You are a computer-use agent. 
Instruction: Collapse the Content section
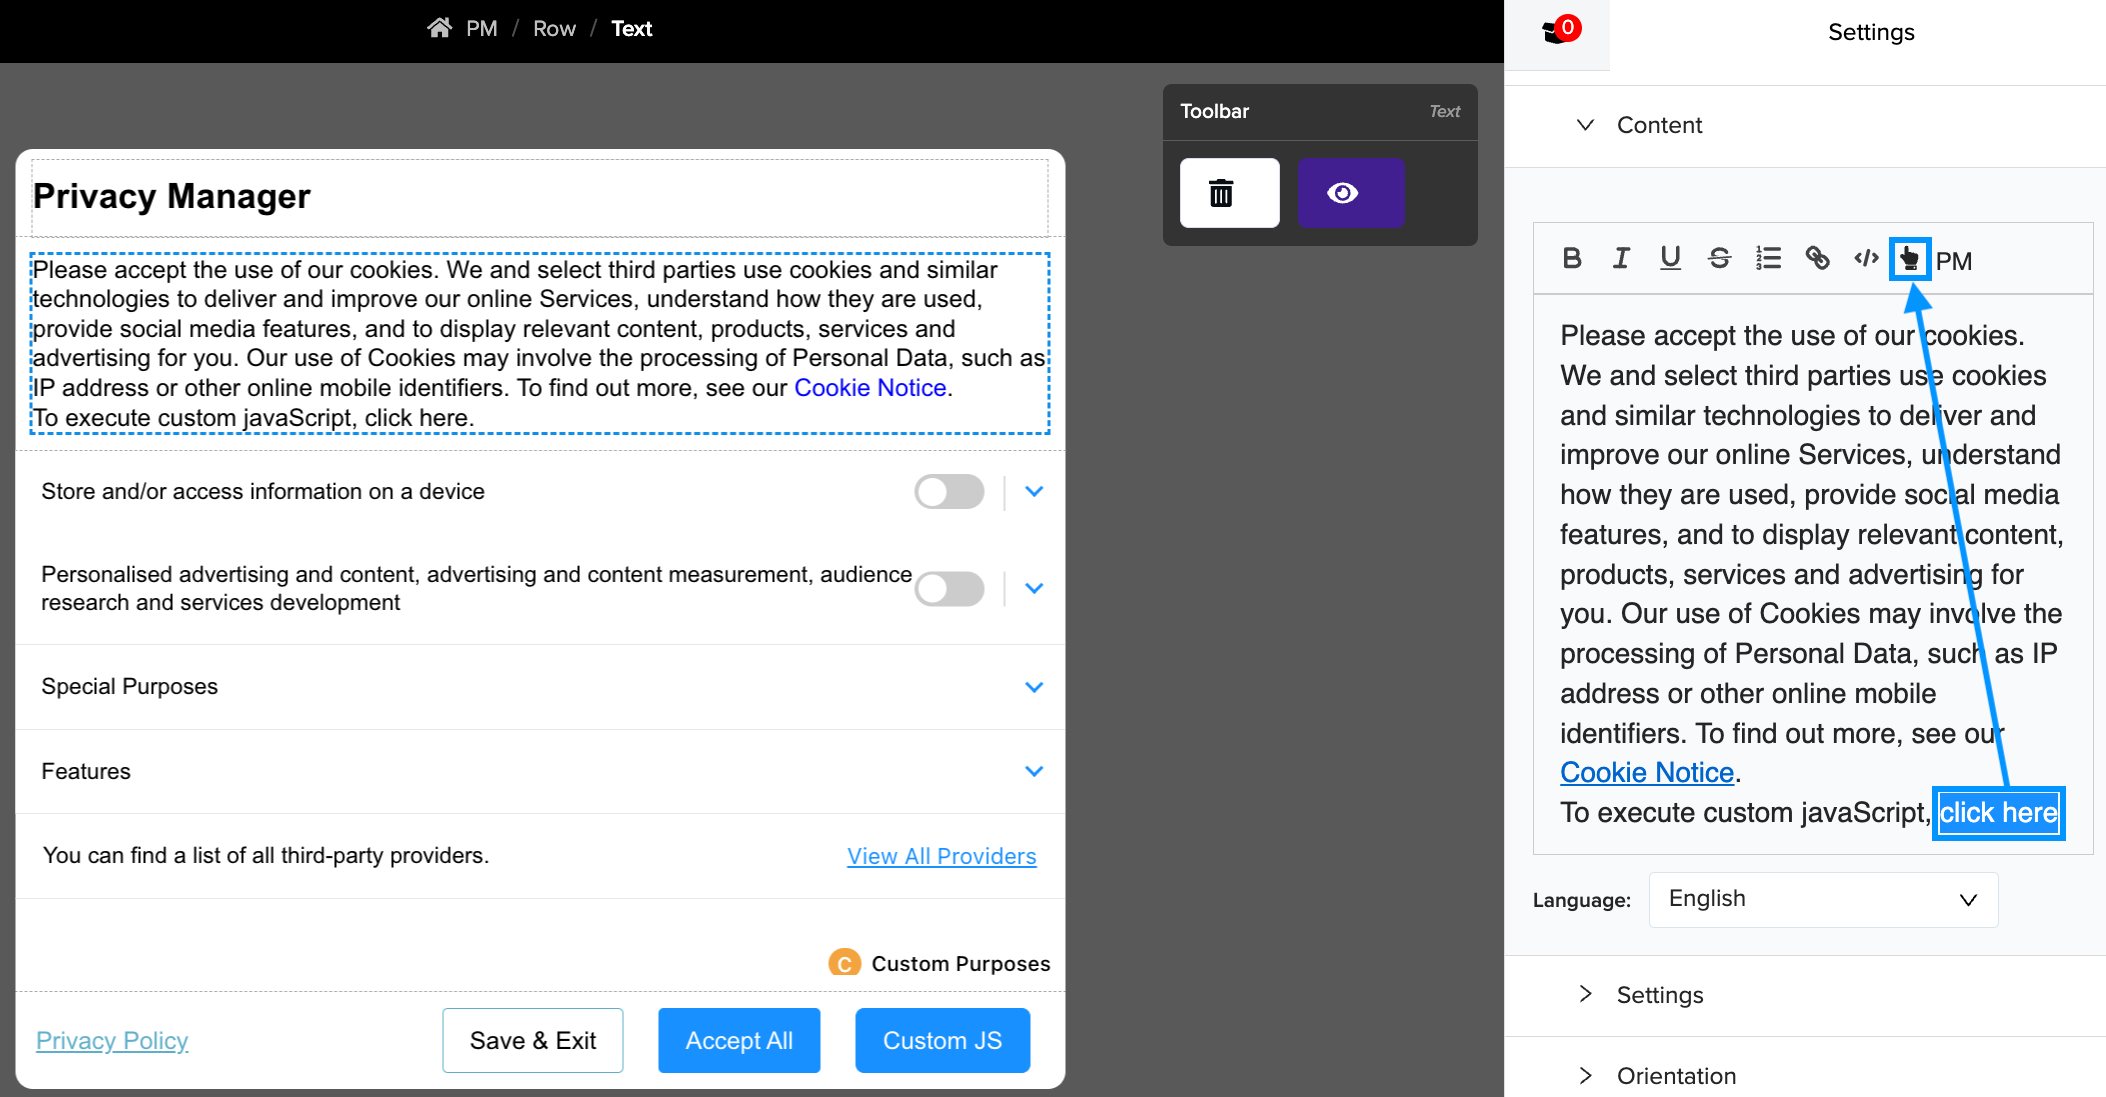pos(1805,125)
